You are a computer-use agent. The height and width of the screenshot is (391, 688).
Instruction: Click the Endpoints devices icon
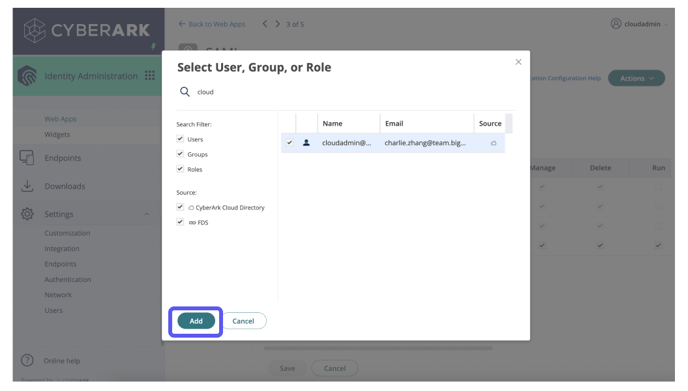pos(27,158)
